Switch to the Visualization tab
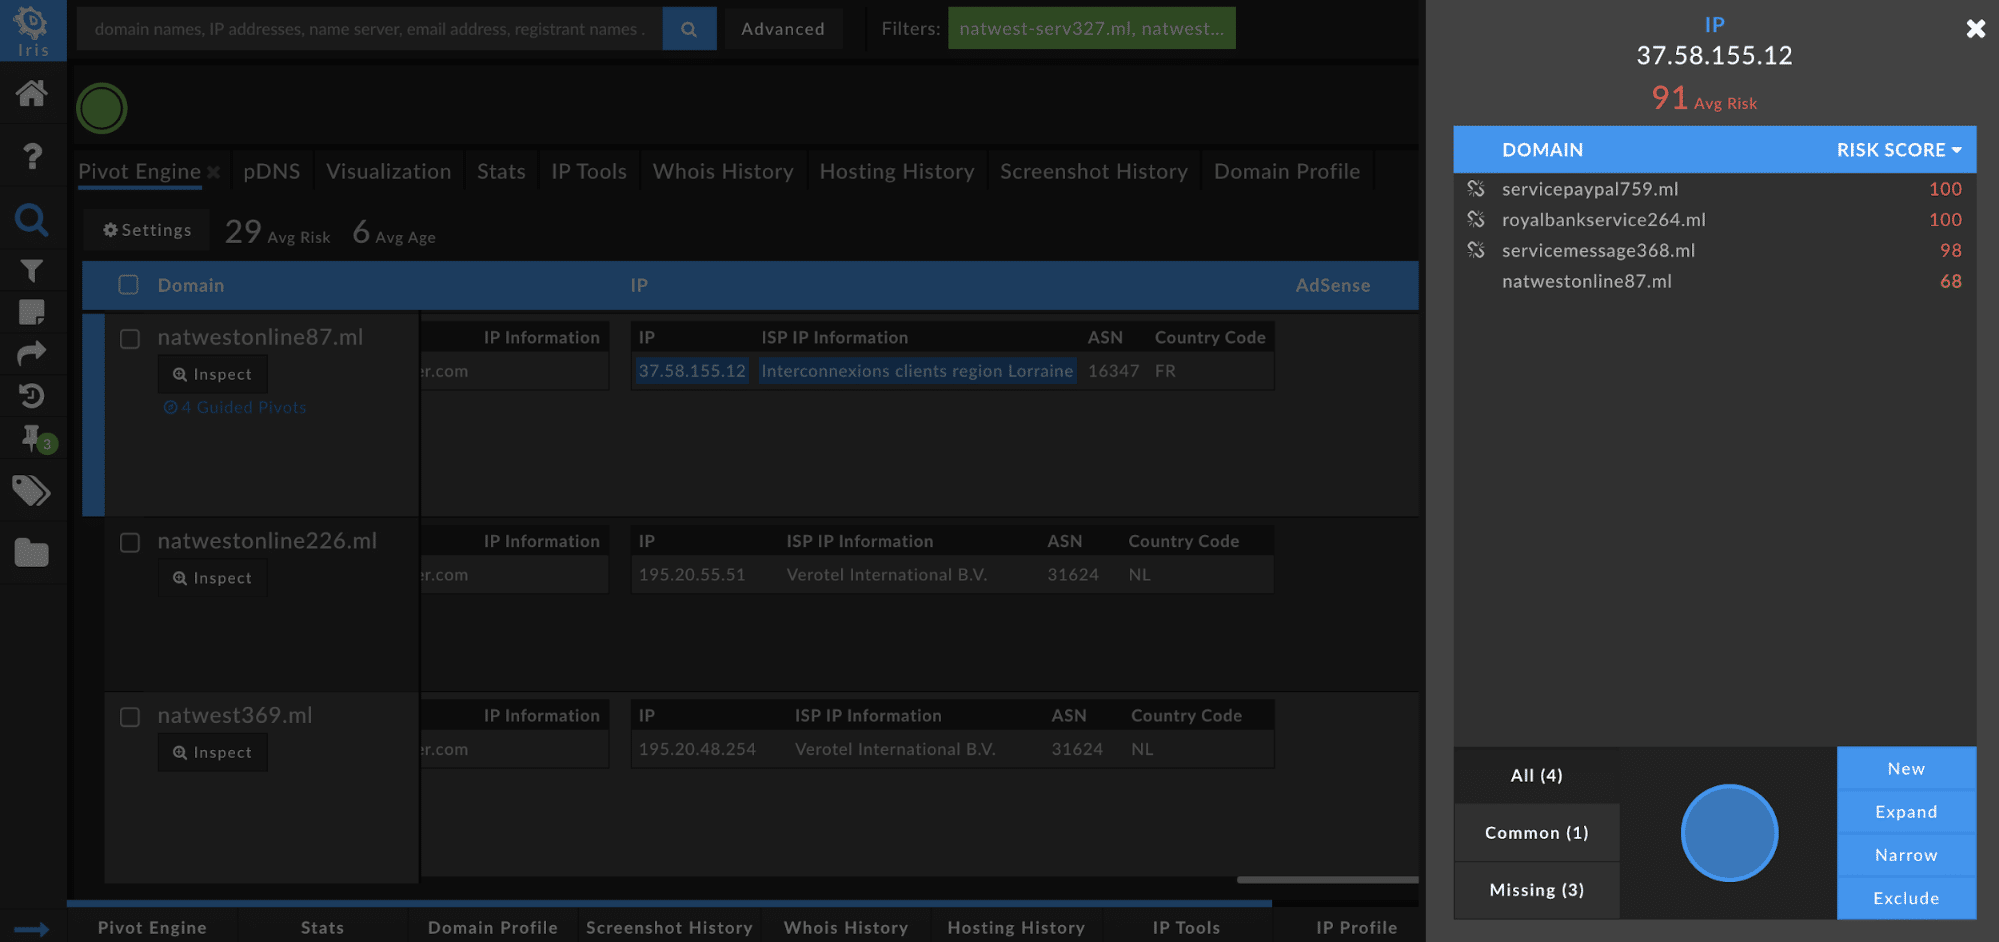This screenshot has height=942, width=1999. tap(389, 171)
